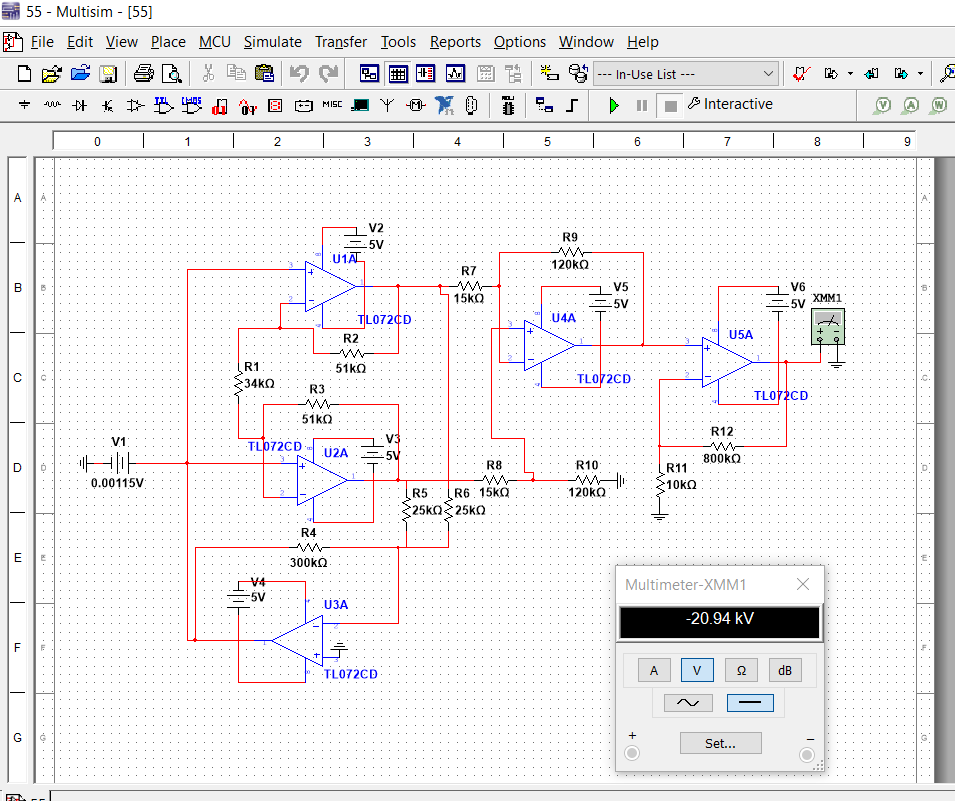Open the Transfer menu
Image resolution: width=955 pixels, height=801 pixels.
[341, 42]
